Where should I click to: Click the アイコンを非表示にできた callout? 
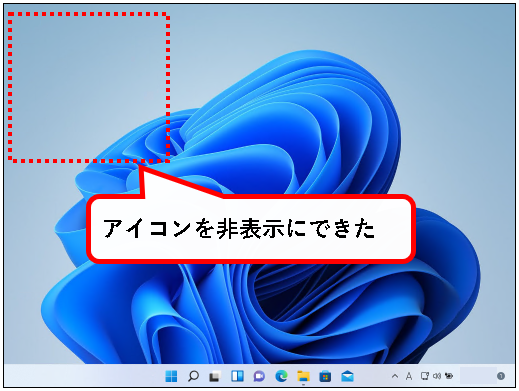point(251,229)
